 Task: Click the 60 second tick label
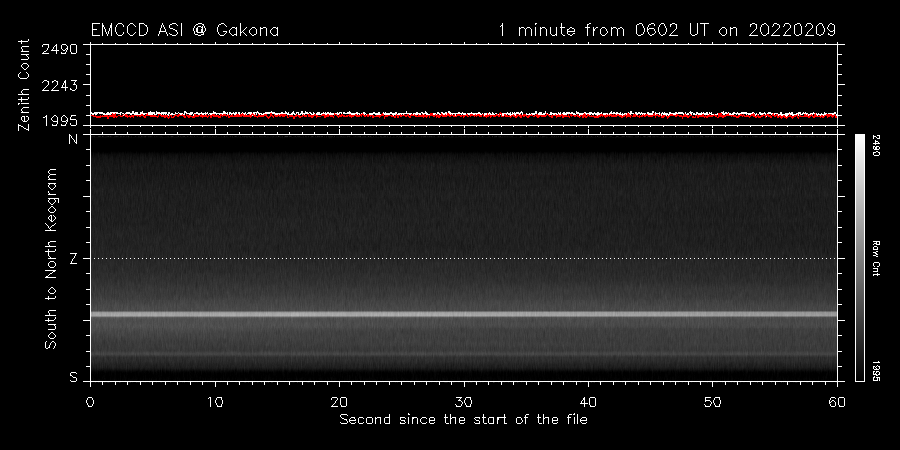pyautogui.click(x=837, y=402)
